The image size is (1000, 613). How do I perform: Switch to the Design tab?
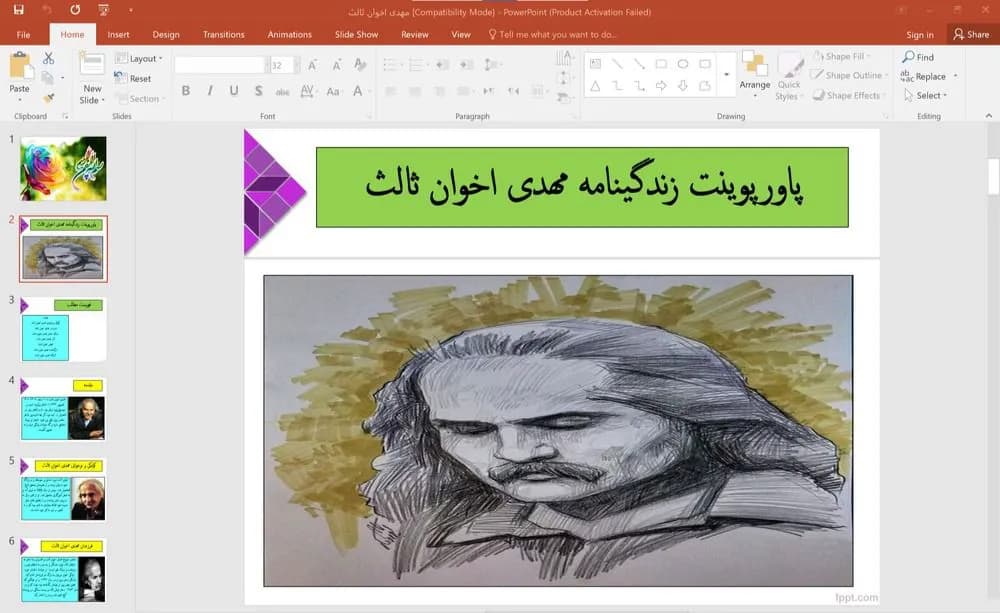coord(166,34)
